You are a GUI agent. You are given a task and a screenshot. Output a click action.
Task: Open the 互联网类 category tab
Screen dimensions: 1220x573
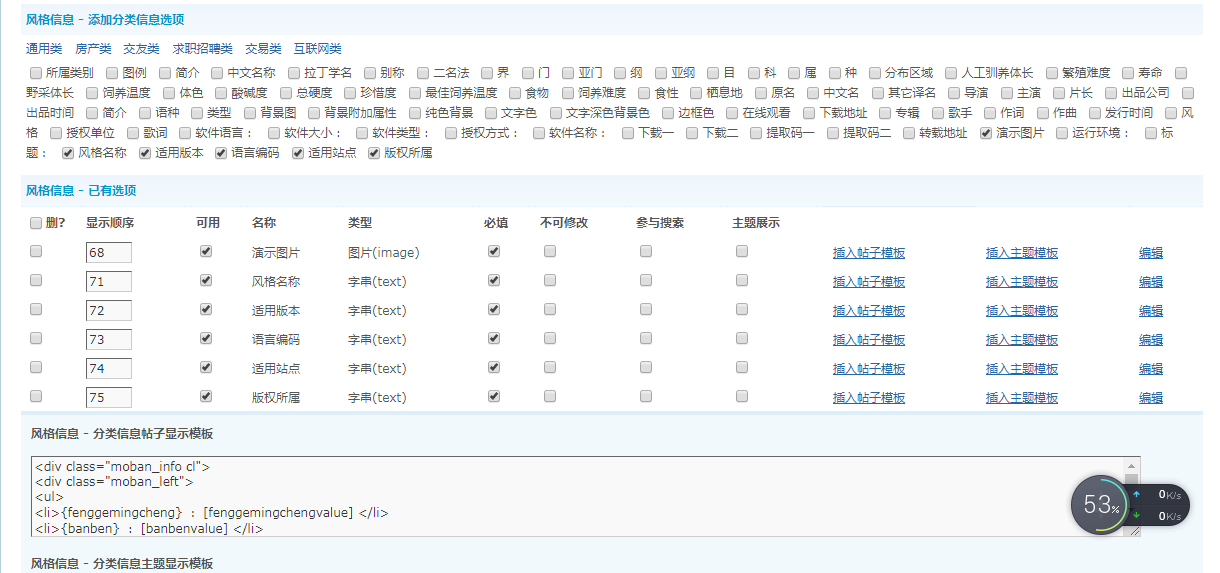[317, 49]
